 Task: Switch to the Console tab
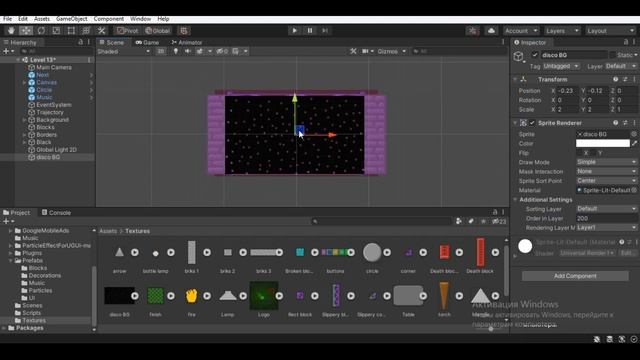[x=56, y=213]
